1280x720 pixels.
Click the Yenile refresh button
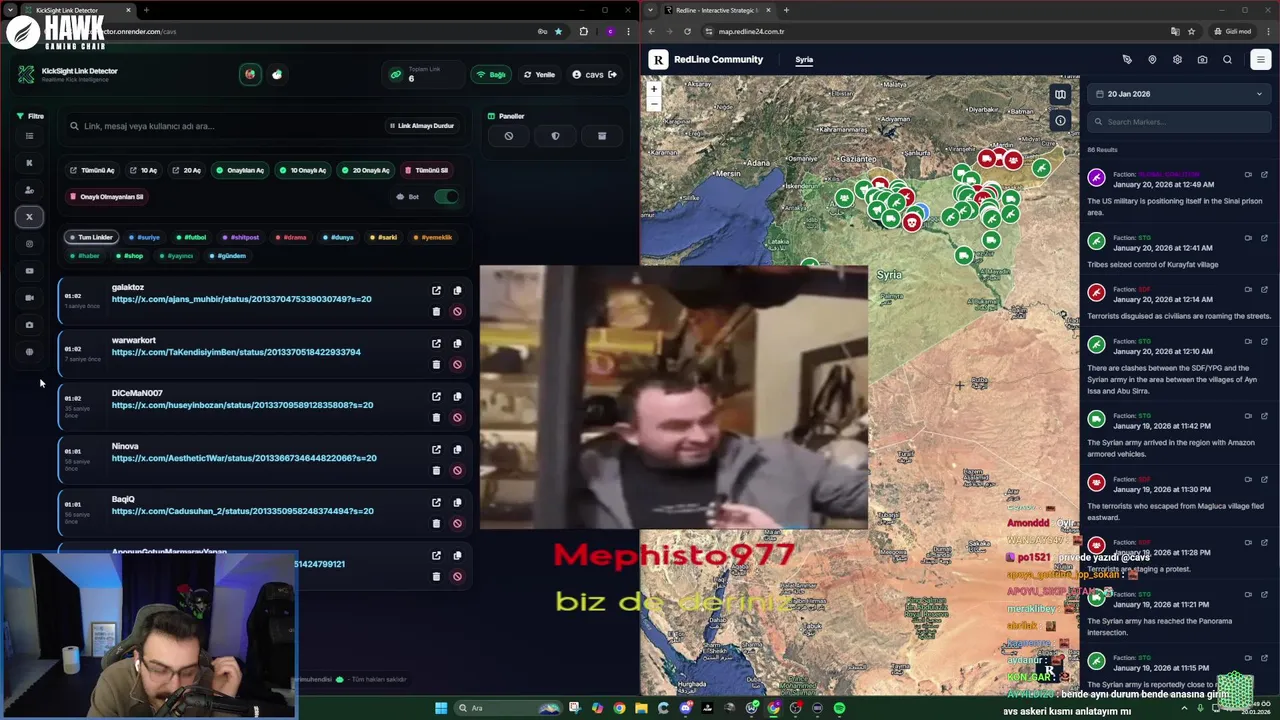[x=539, y=75]
